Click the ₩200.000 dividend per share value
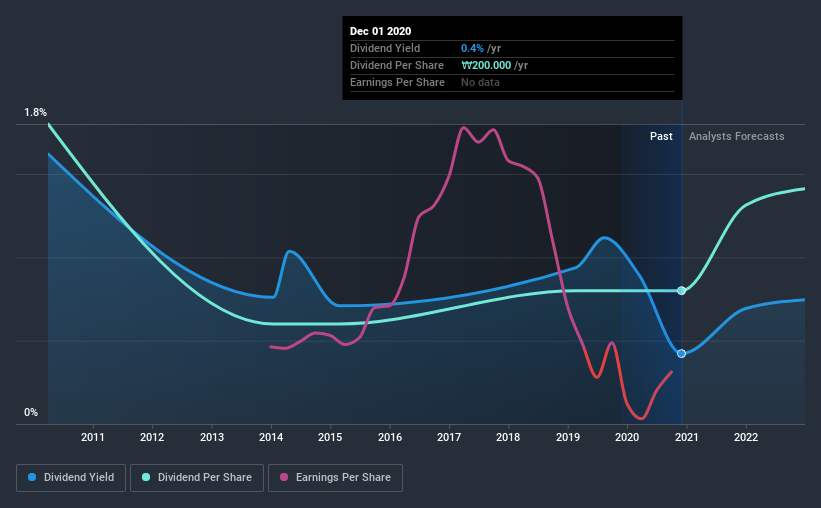The image size is (821, 508). click(x=486, y=65)
